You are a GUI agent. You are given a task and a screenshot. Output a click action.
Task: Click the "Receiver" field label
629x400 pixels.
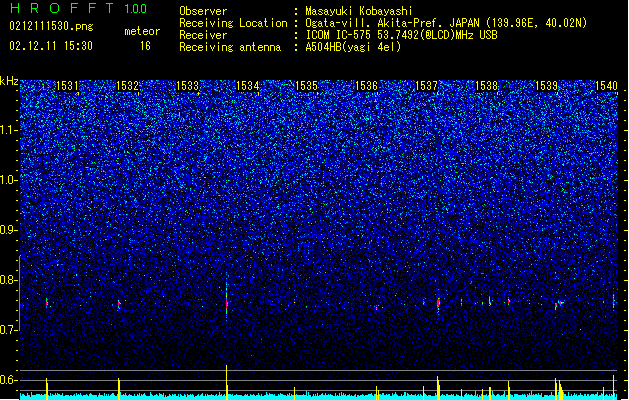coord(203,35)
